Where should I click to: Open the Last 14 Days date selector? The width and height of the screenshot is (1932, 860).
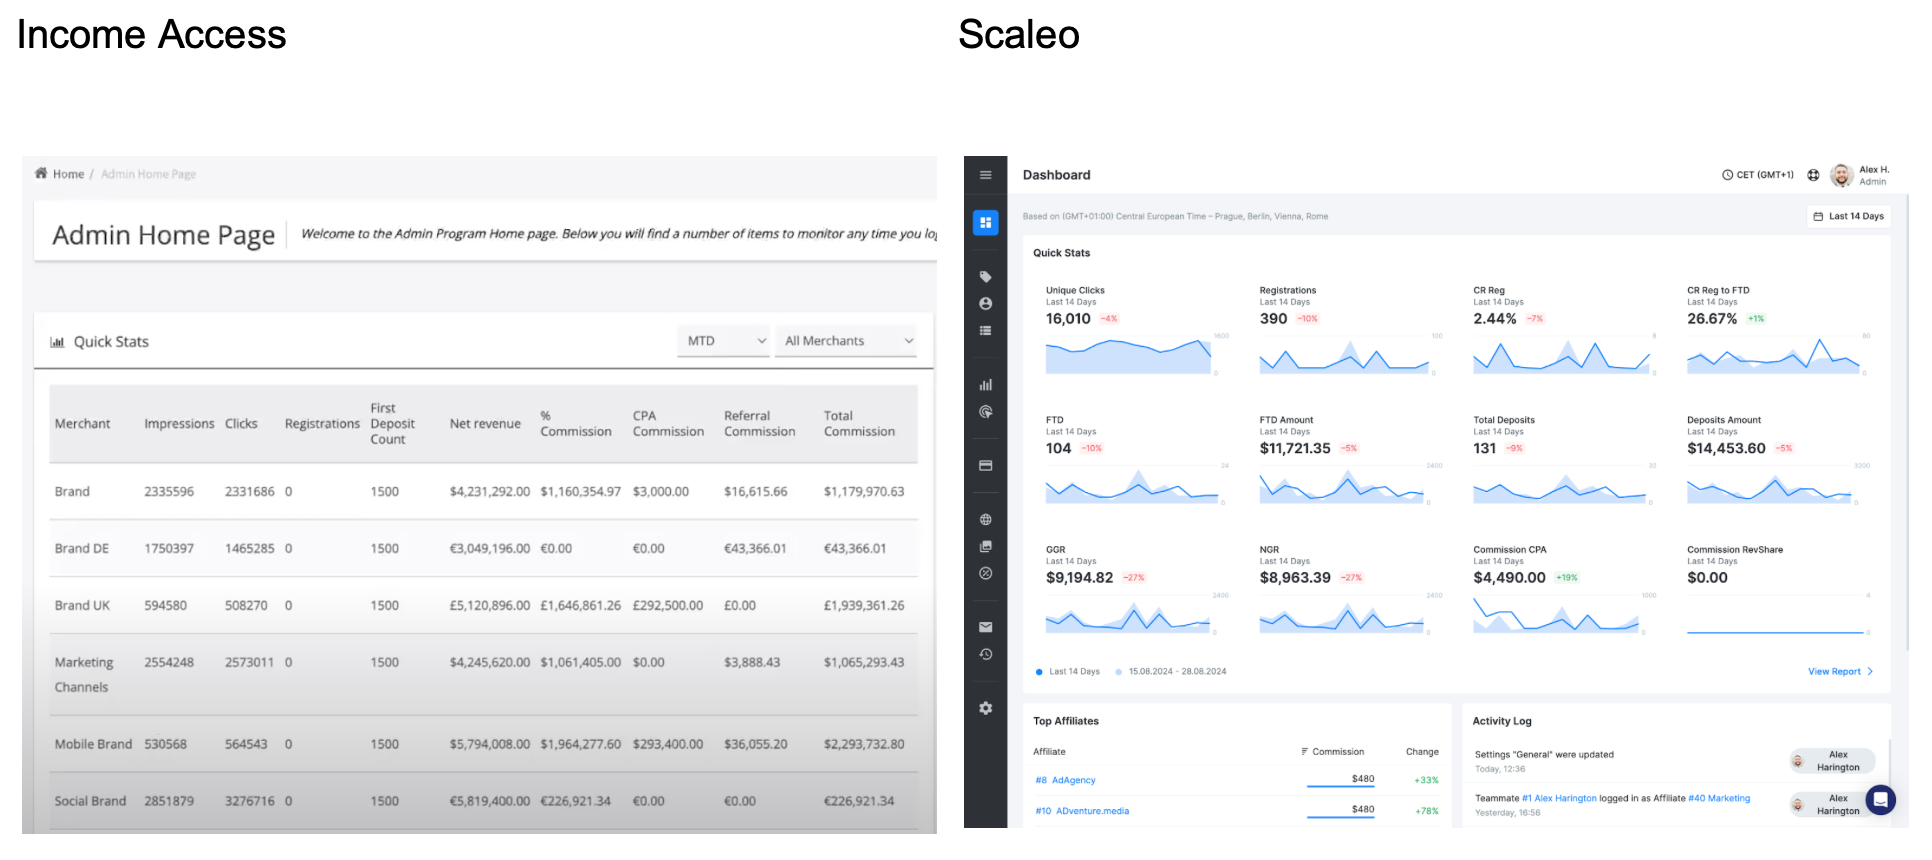coord(1848,216)
